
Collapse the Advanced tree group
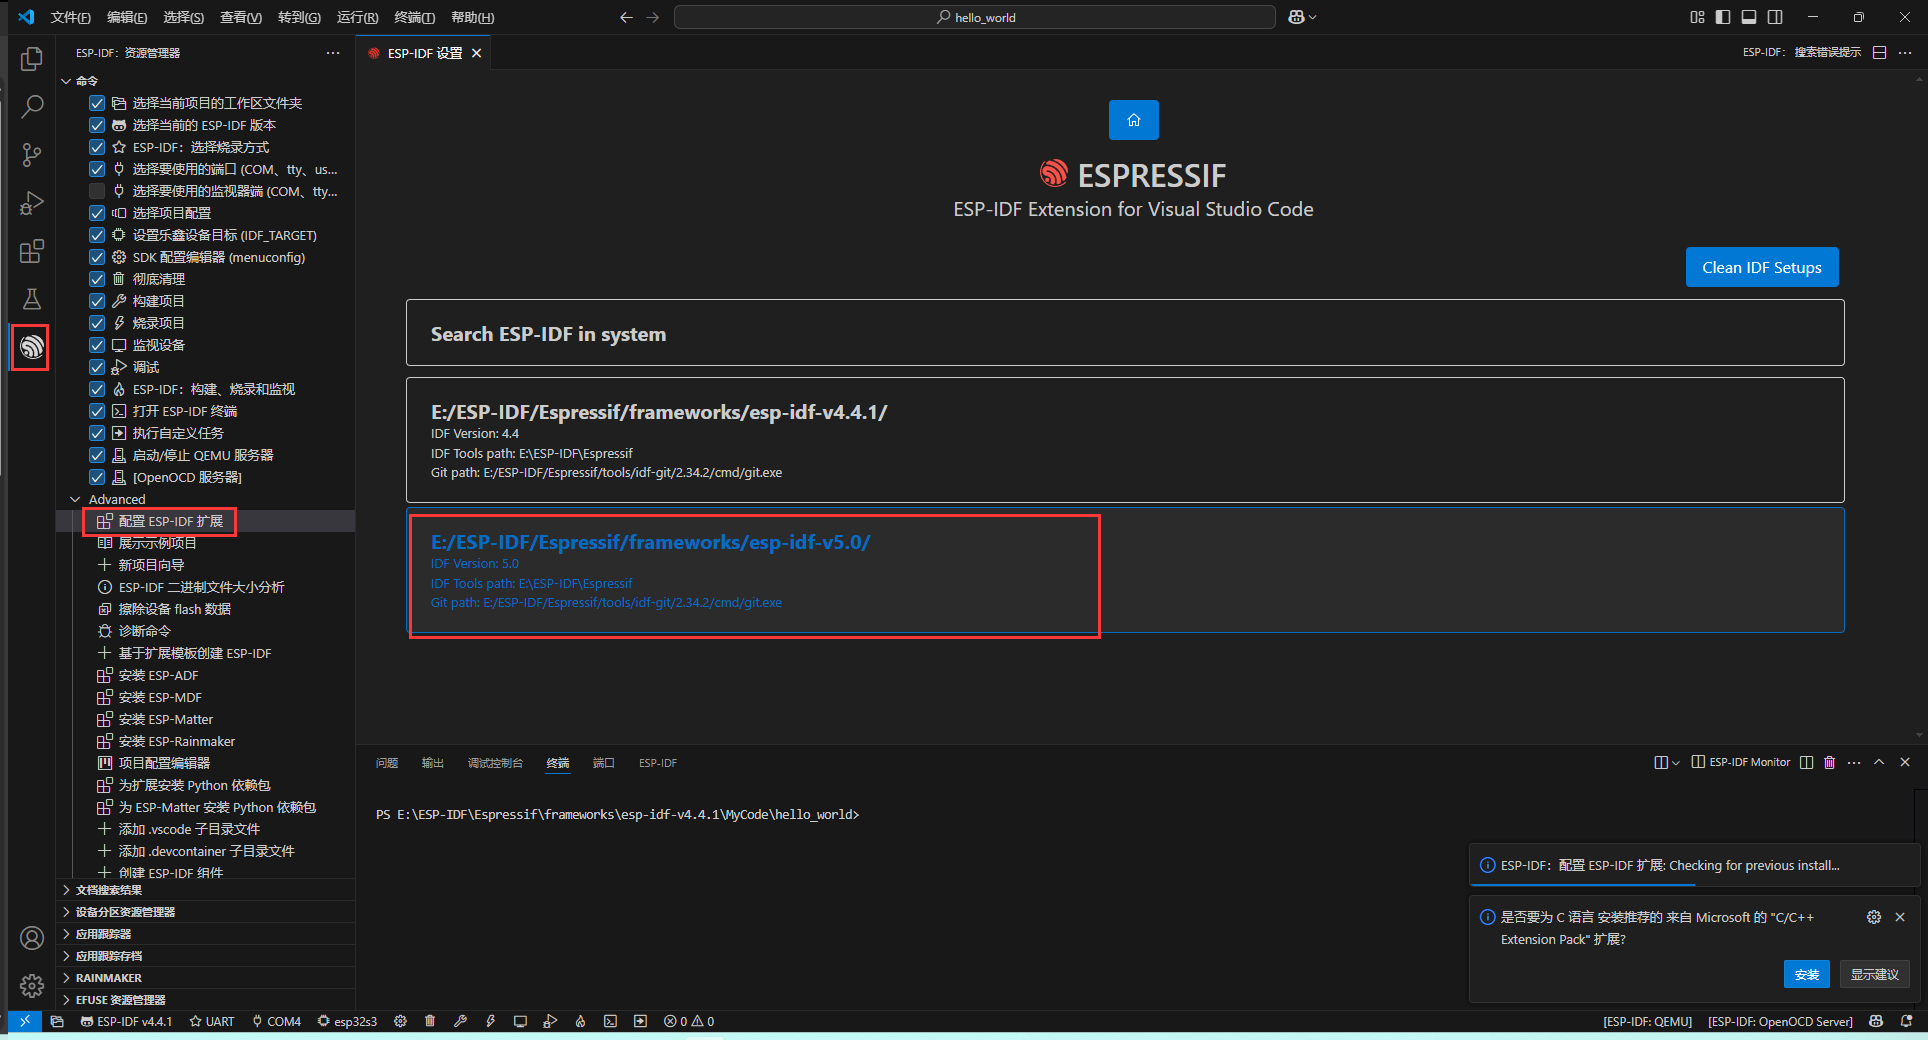coord(75,499)
